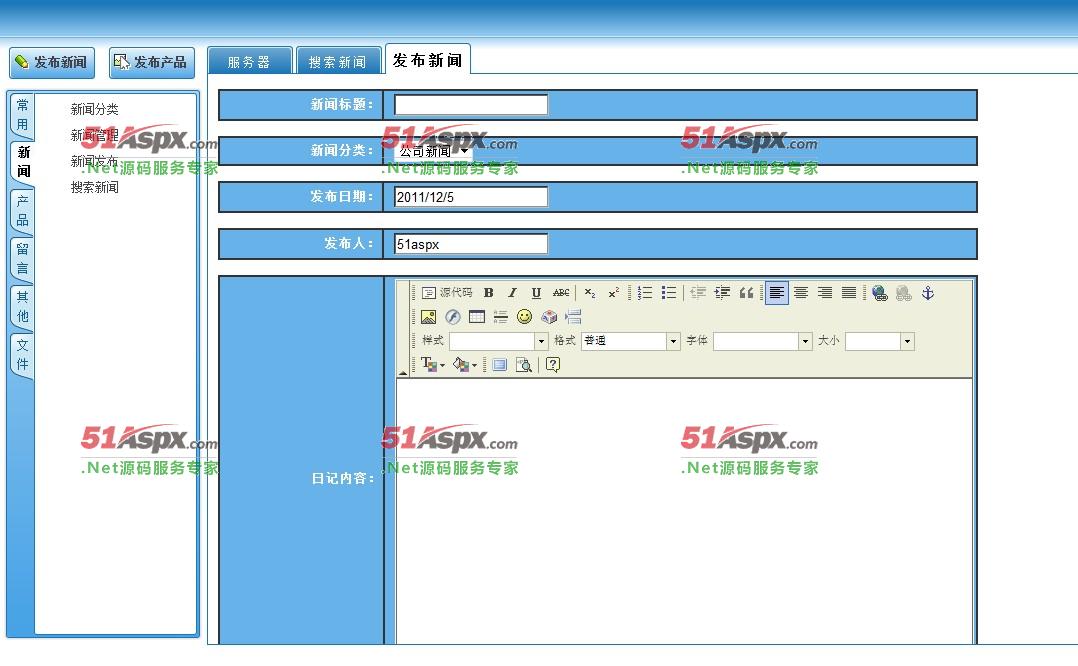Open the 新闻 sidebar tab

pos(23,162)
